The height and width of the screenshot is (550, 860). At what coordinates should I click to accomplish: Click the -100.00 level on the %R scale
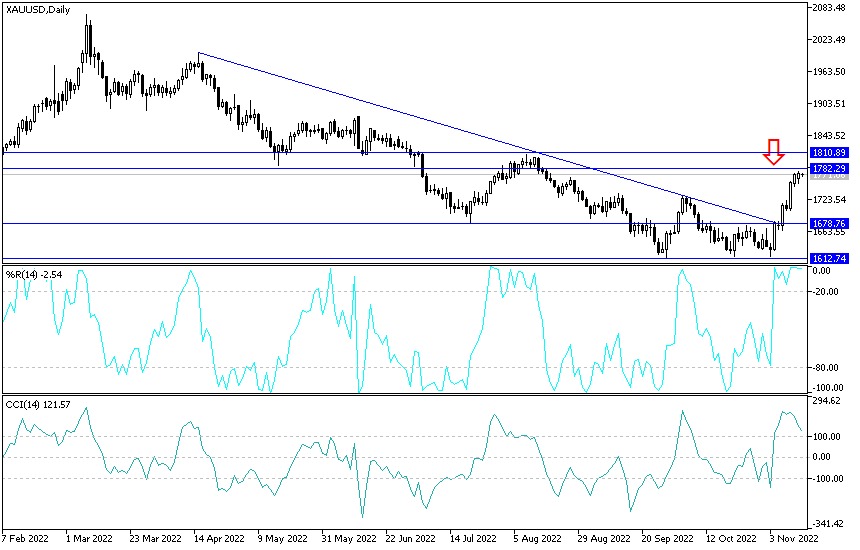[827, 388]
